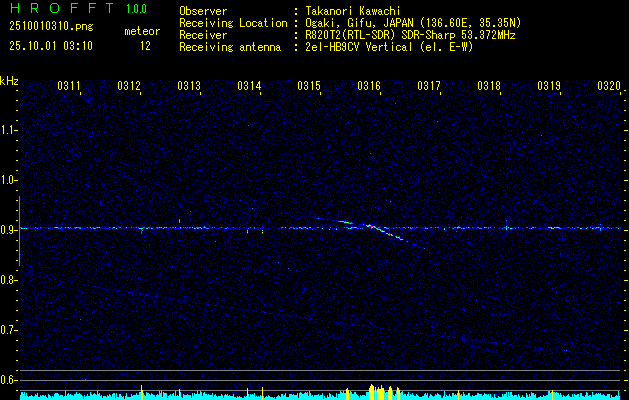
Task: Click the 0320 time marker
Action: (609, 85)
